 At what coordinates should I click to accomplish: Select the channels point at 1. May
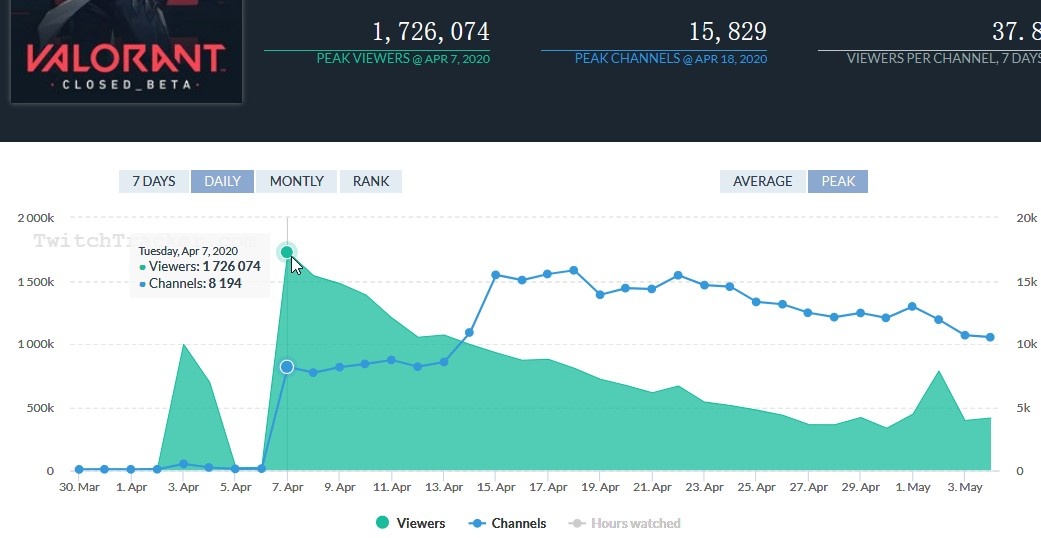click(912, 307)
